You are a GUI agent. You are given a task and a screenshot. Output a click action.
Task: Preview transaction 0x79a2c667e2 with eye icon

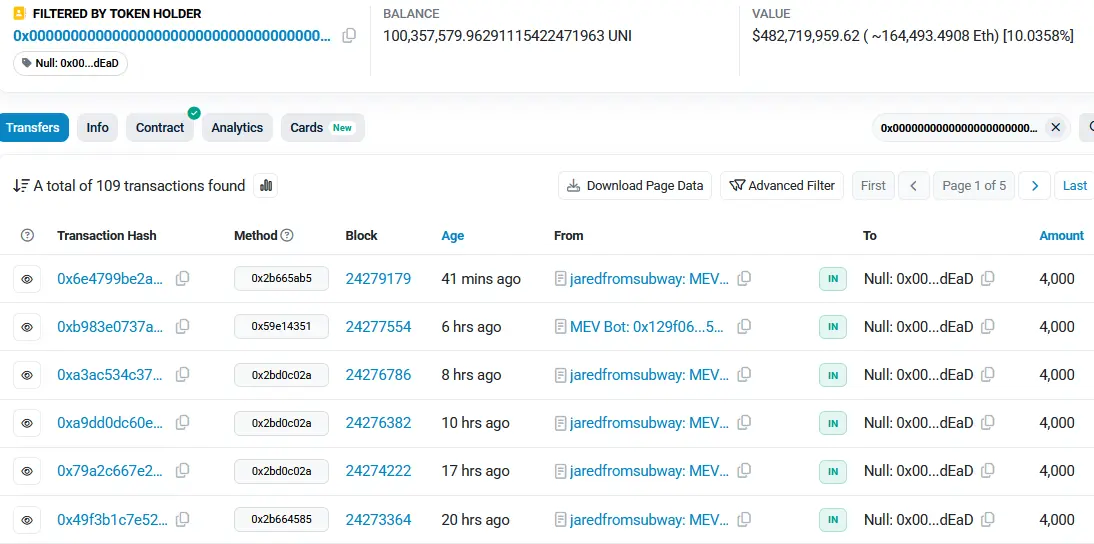point(27,471)
